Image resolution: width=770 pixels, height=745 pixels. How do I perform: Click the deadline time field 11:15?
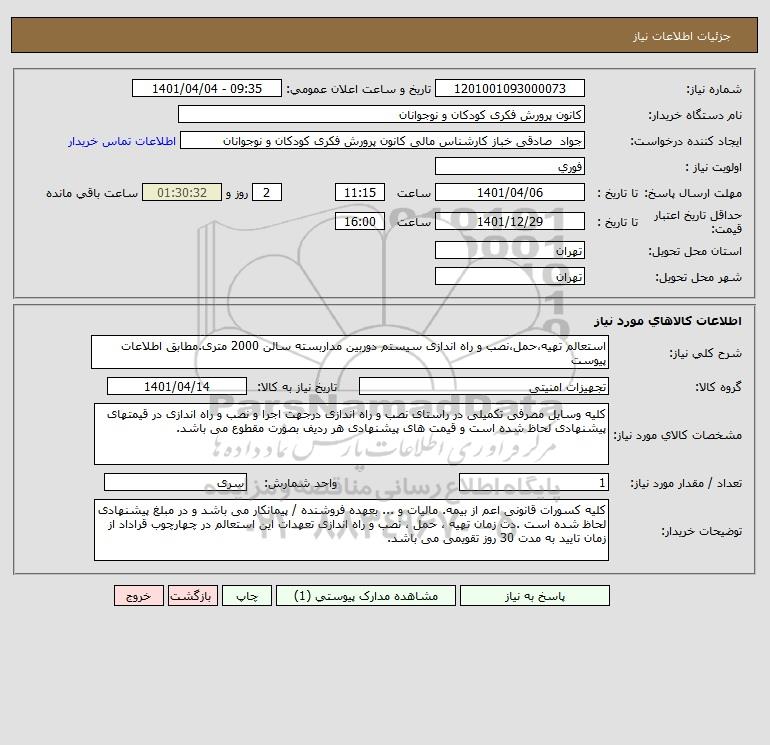click(360, 193)
